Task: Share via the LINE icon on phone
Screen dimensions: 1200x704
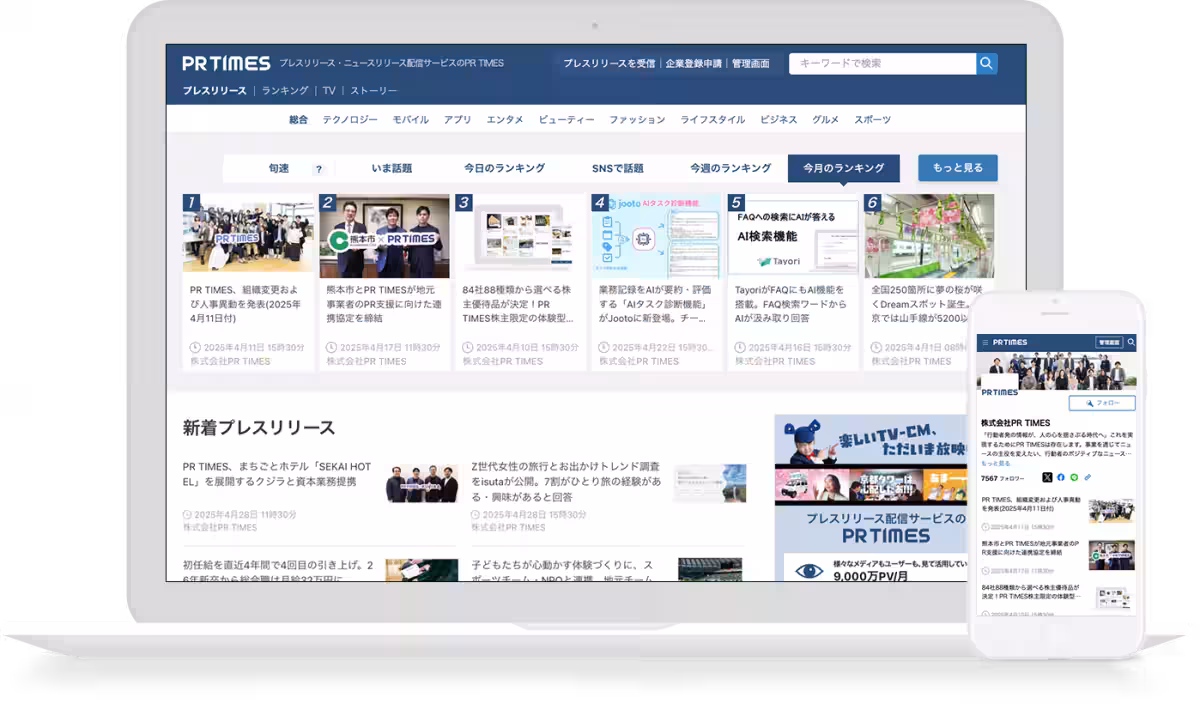Action: [1074, 478]
